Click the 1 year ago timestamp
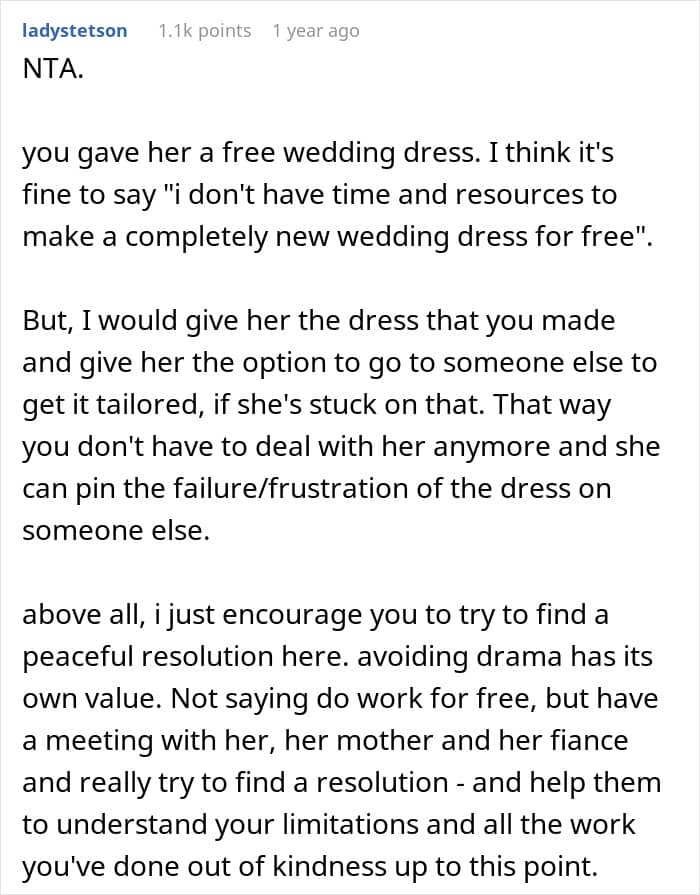The width and height of the screenshot is (700, 895). click(316, 31)
